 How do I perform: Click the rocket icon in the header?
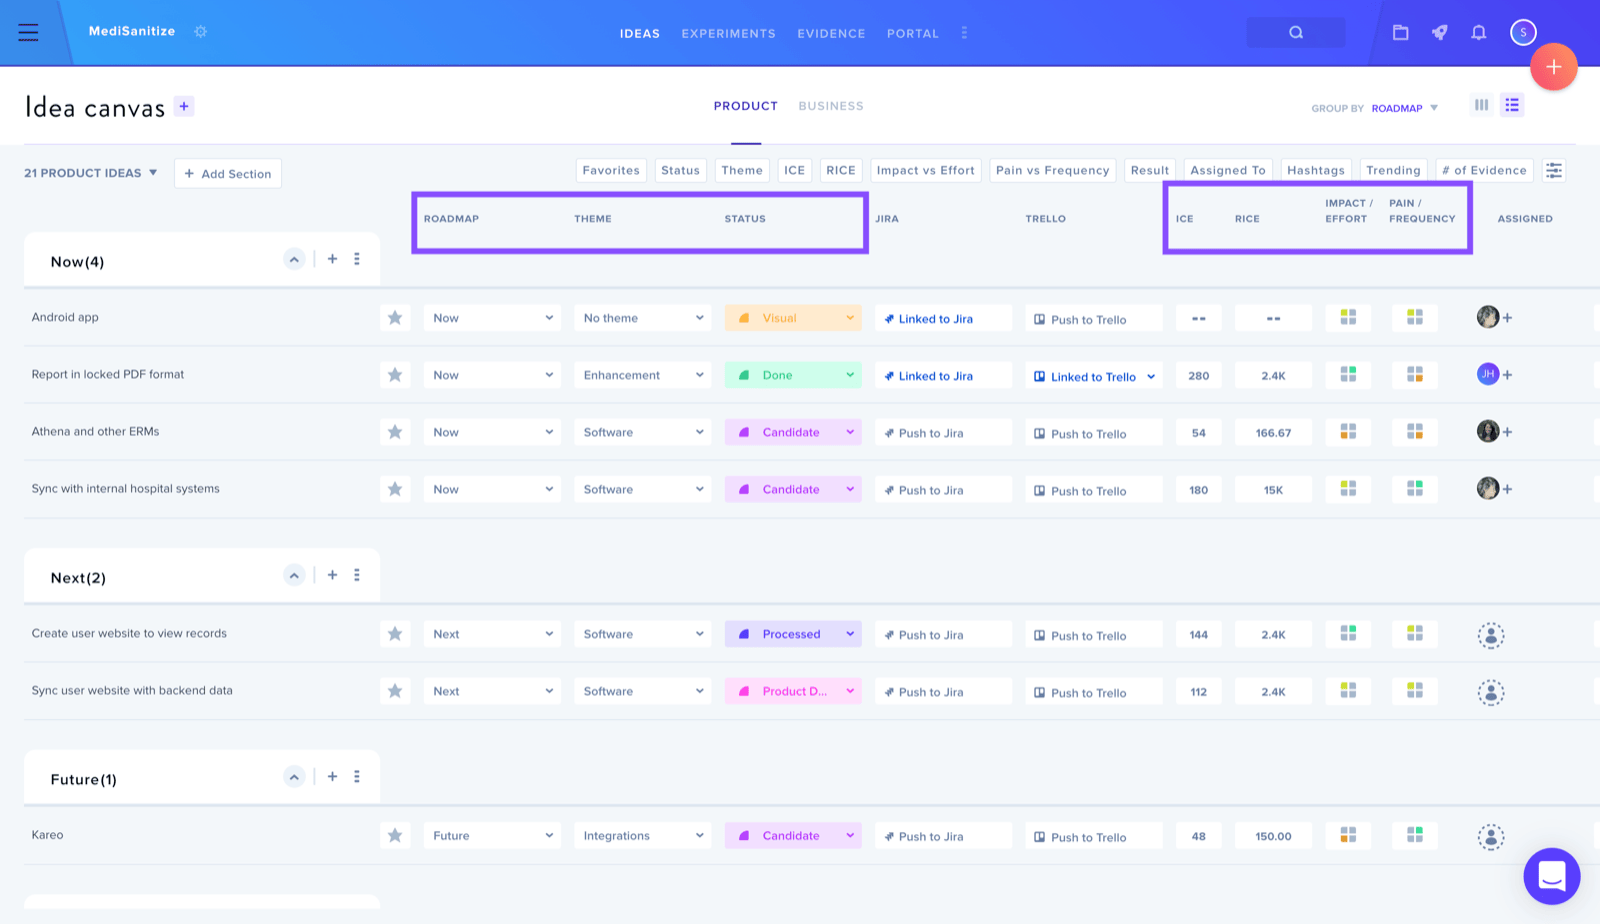click(1439, 32)
